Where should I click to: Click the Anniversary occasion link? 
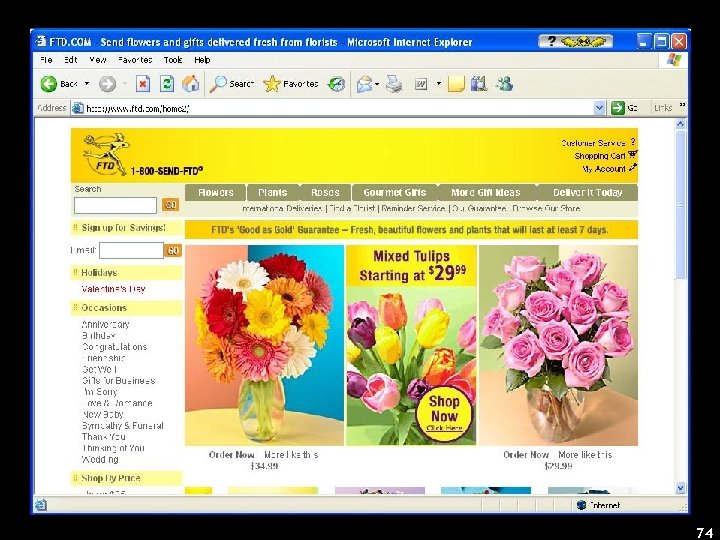coord(106,324)
